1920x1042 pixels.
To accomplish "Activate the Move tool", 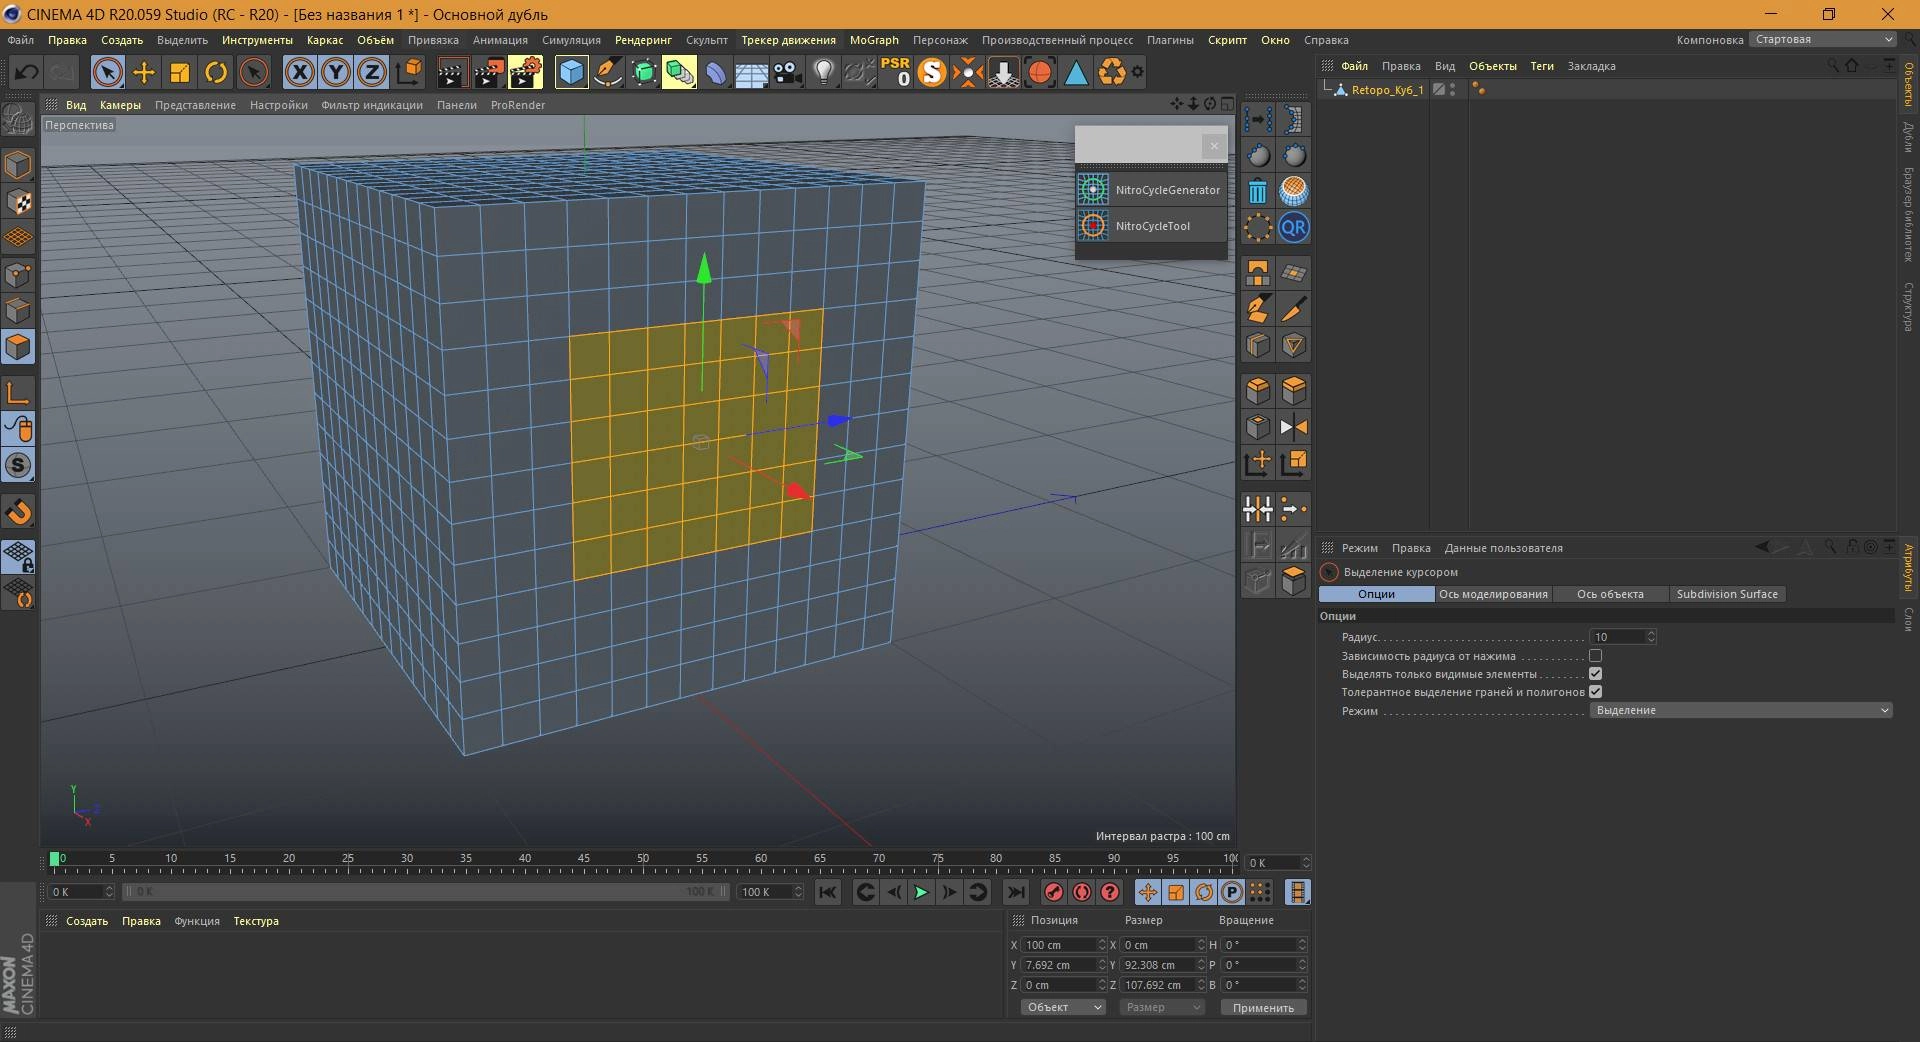I will coord(144,72).
